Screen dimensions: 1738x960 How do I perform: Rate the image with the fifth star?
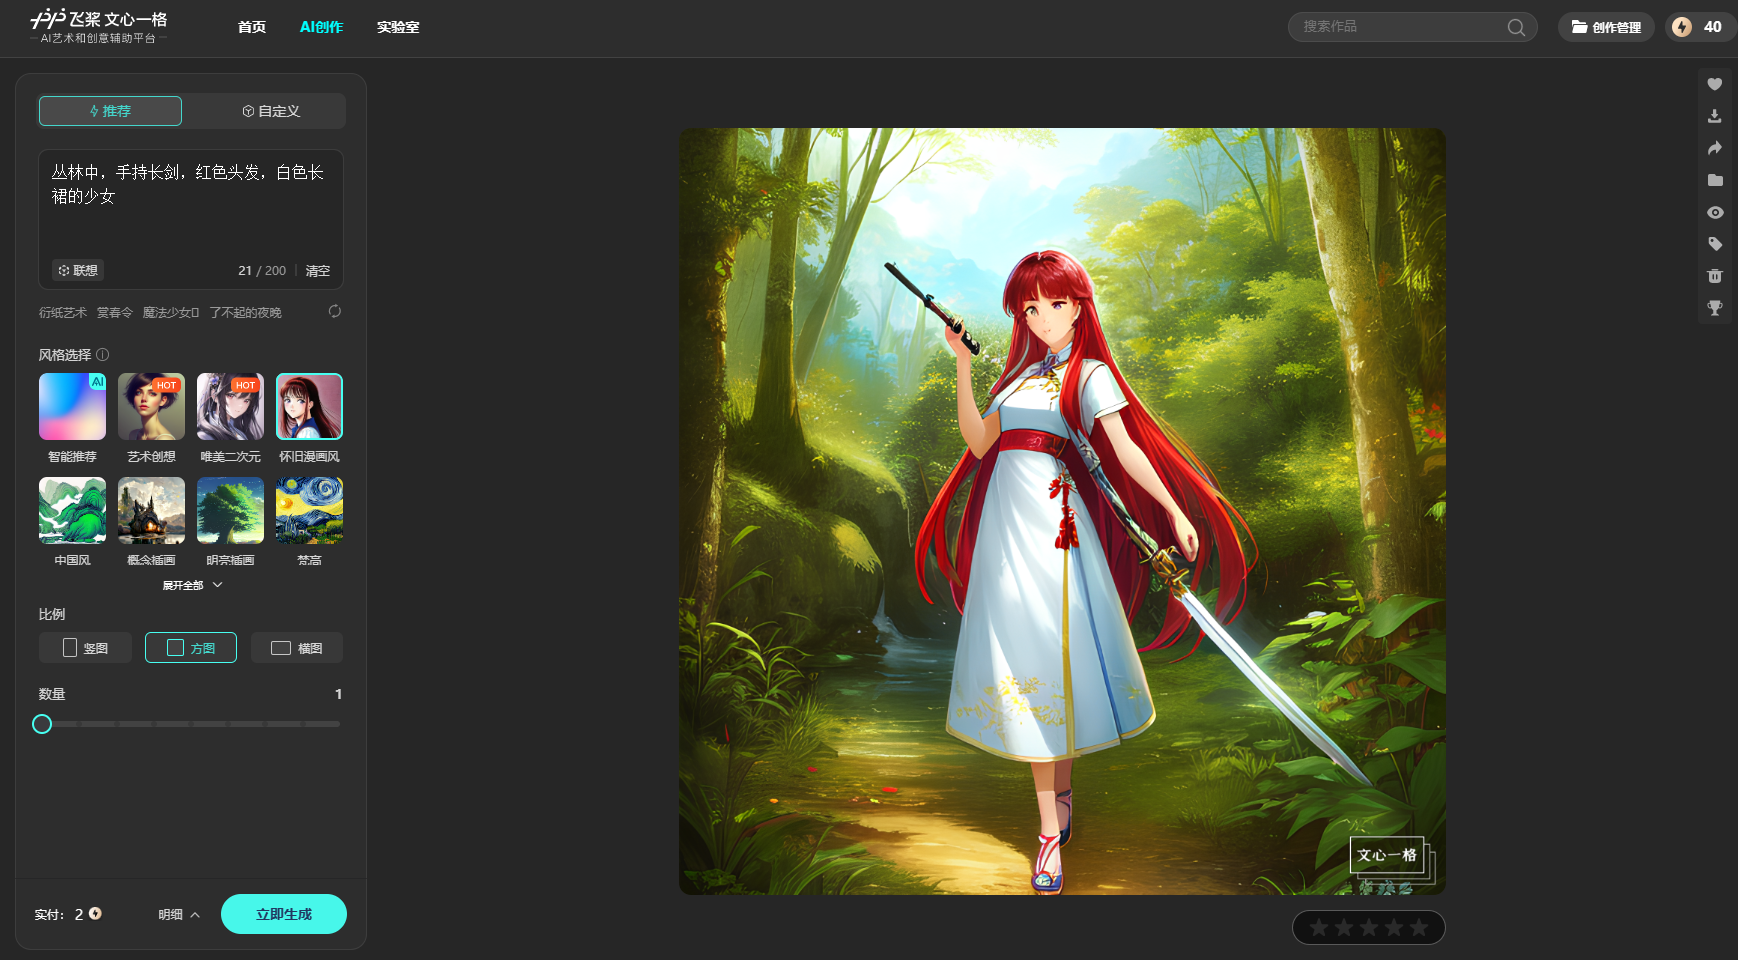[x=1419, y=928]
